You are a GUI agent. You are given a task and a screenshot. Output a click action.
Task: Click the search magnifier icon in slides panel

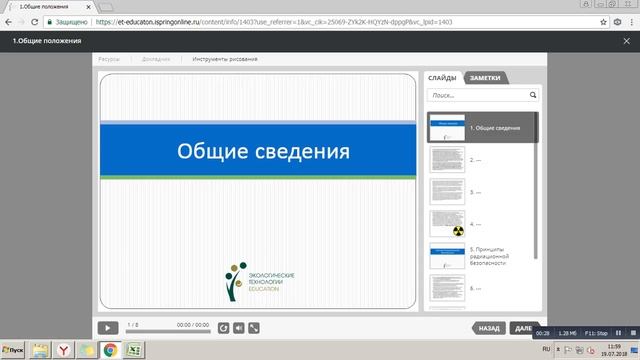pos(533,95)
